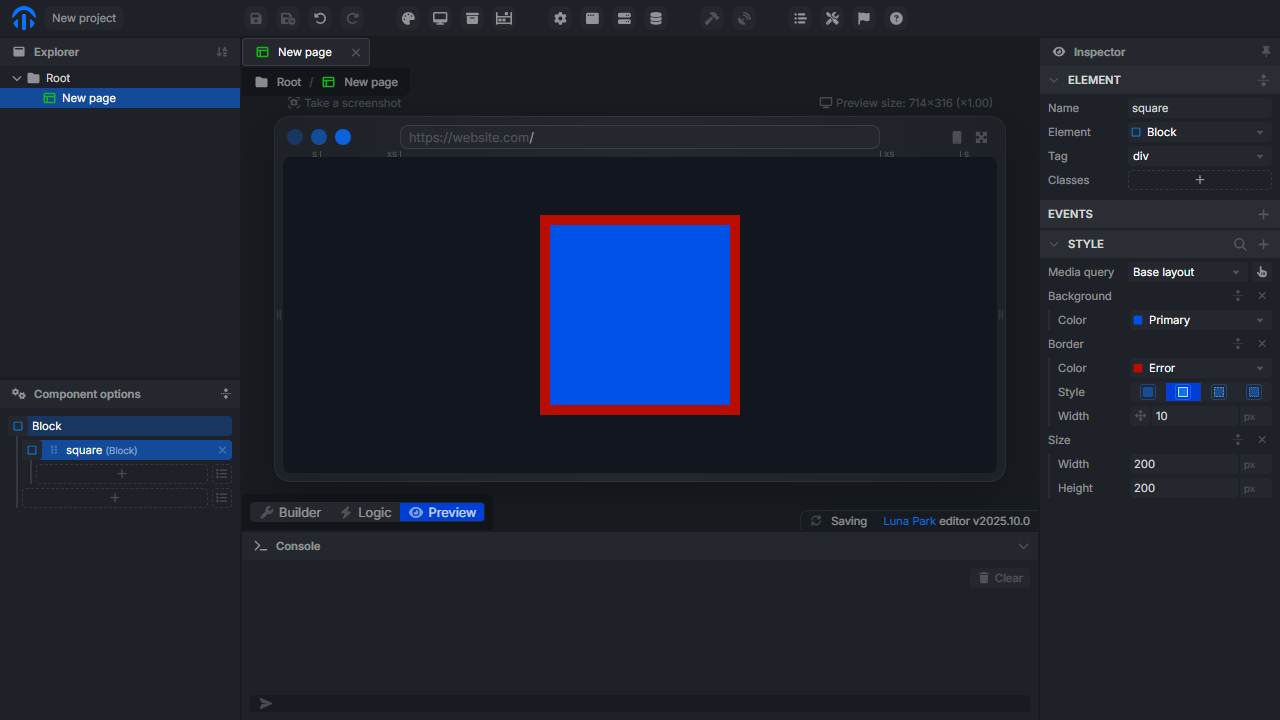Open the theme palette icon in toolbar
Viewport: 1280px width, 720px height.
(408, 18)
